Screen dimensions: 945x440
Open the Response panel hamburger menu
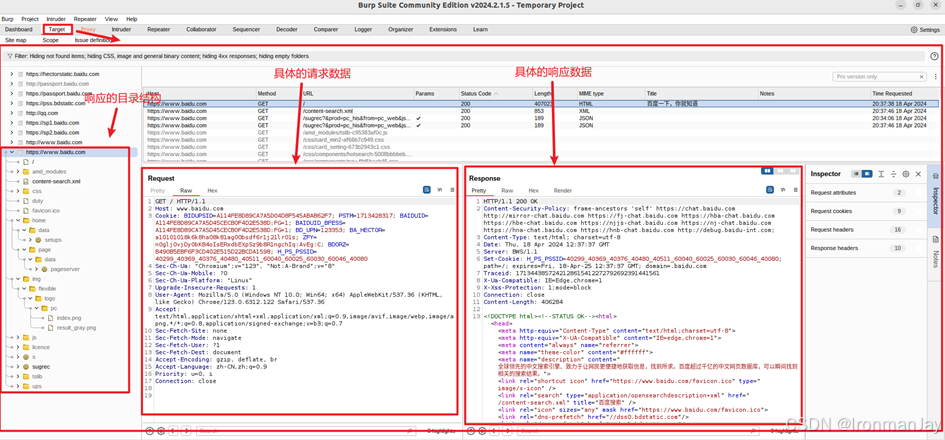(796, 190)
